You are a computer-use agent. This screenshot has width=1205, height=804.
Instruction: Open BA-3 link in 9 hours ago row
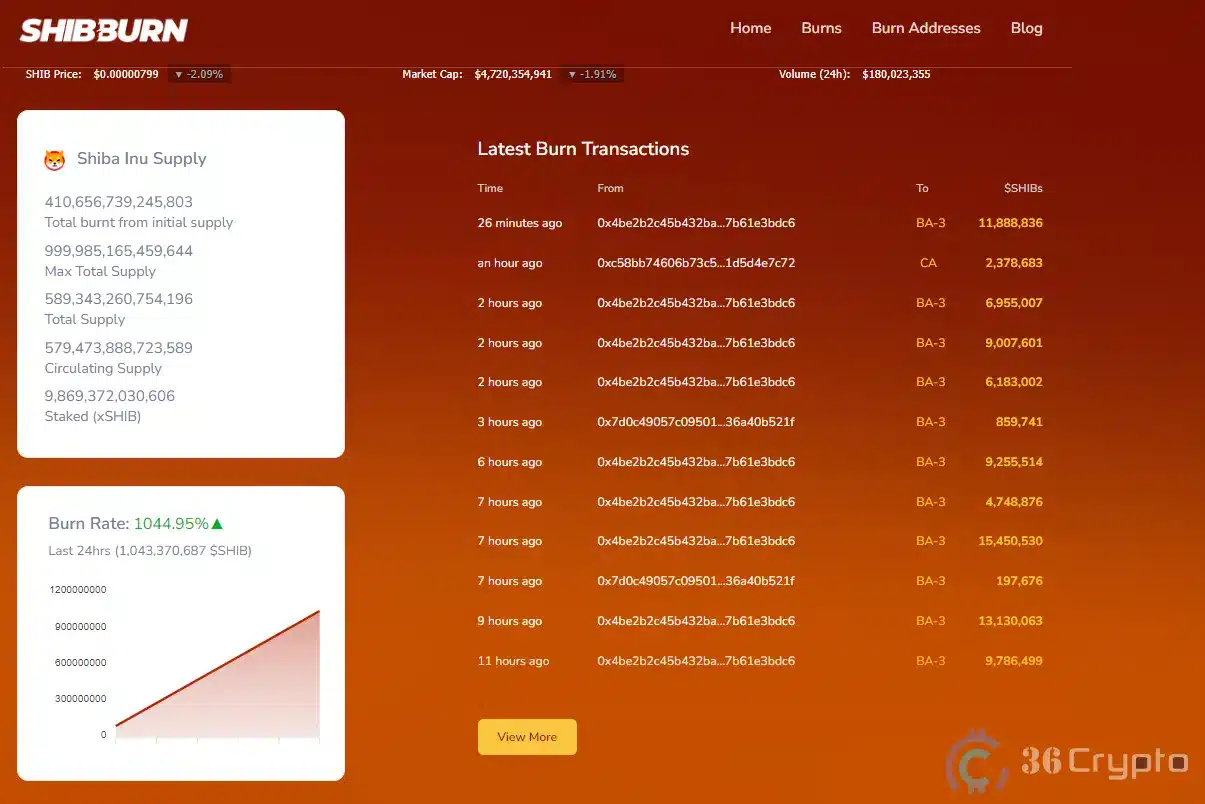click(x=930, y=621)
